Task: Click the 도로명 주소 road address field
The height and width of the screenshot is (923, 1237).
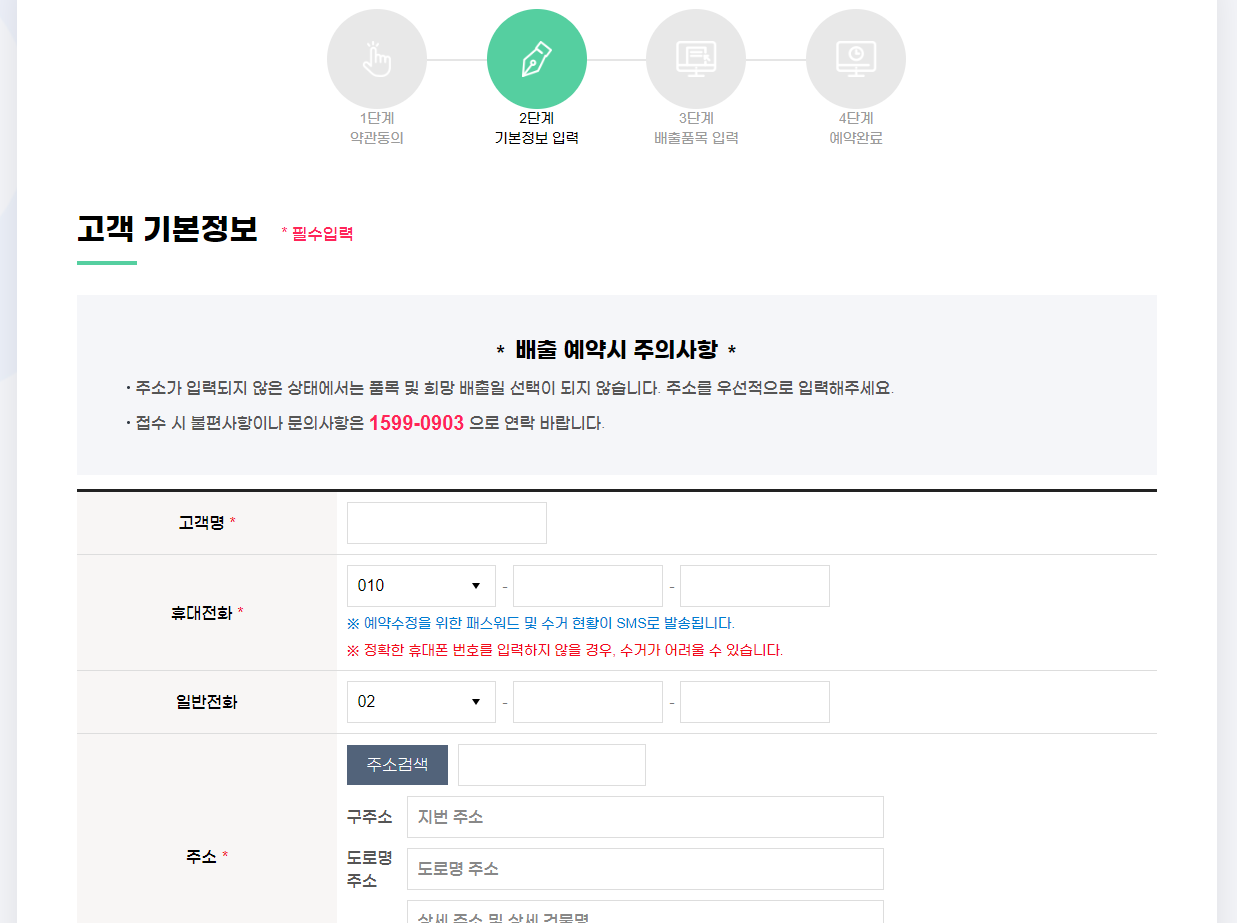Action: (x=646, y=869)
